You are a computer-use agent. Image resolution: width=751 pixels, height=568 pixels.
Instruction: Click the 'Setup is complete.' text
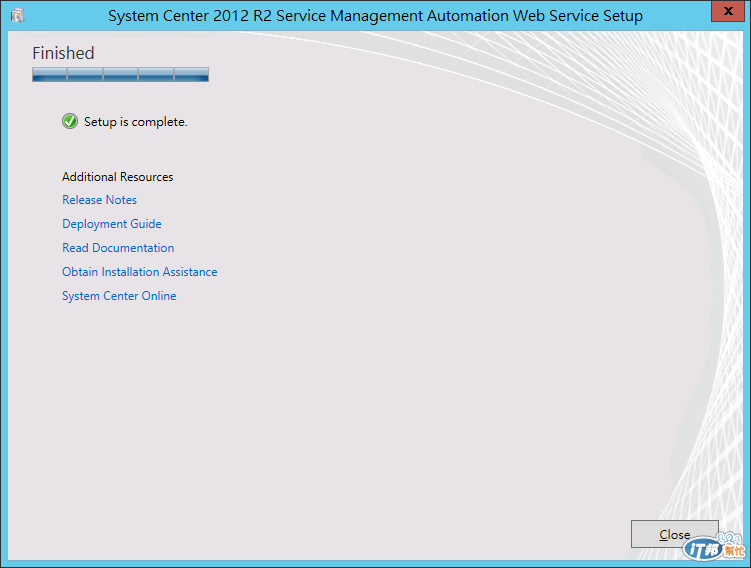click(136, 122)
